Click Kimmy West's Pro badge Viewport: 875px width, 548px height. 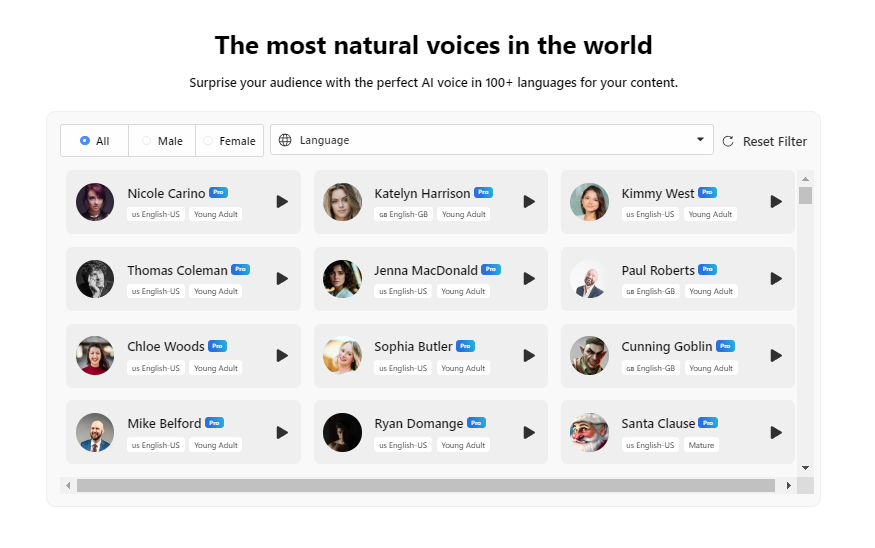coord(707,193)
